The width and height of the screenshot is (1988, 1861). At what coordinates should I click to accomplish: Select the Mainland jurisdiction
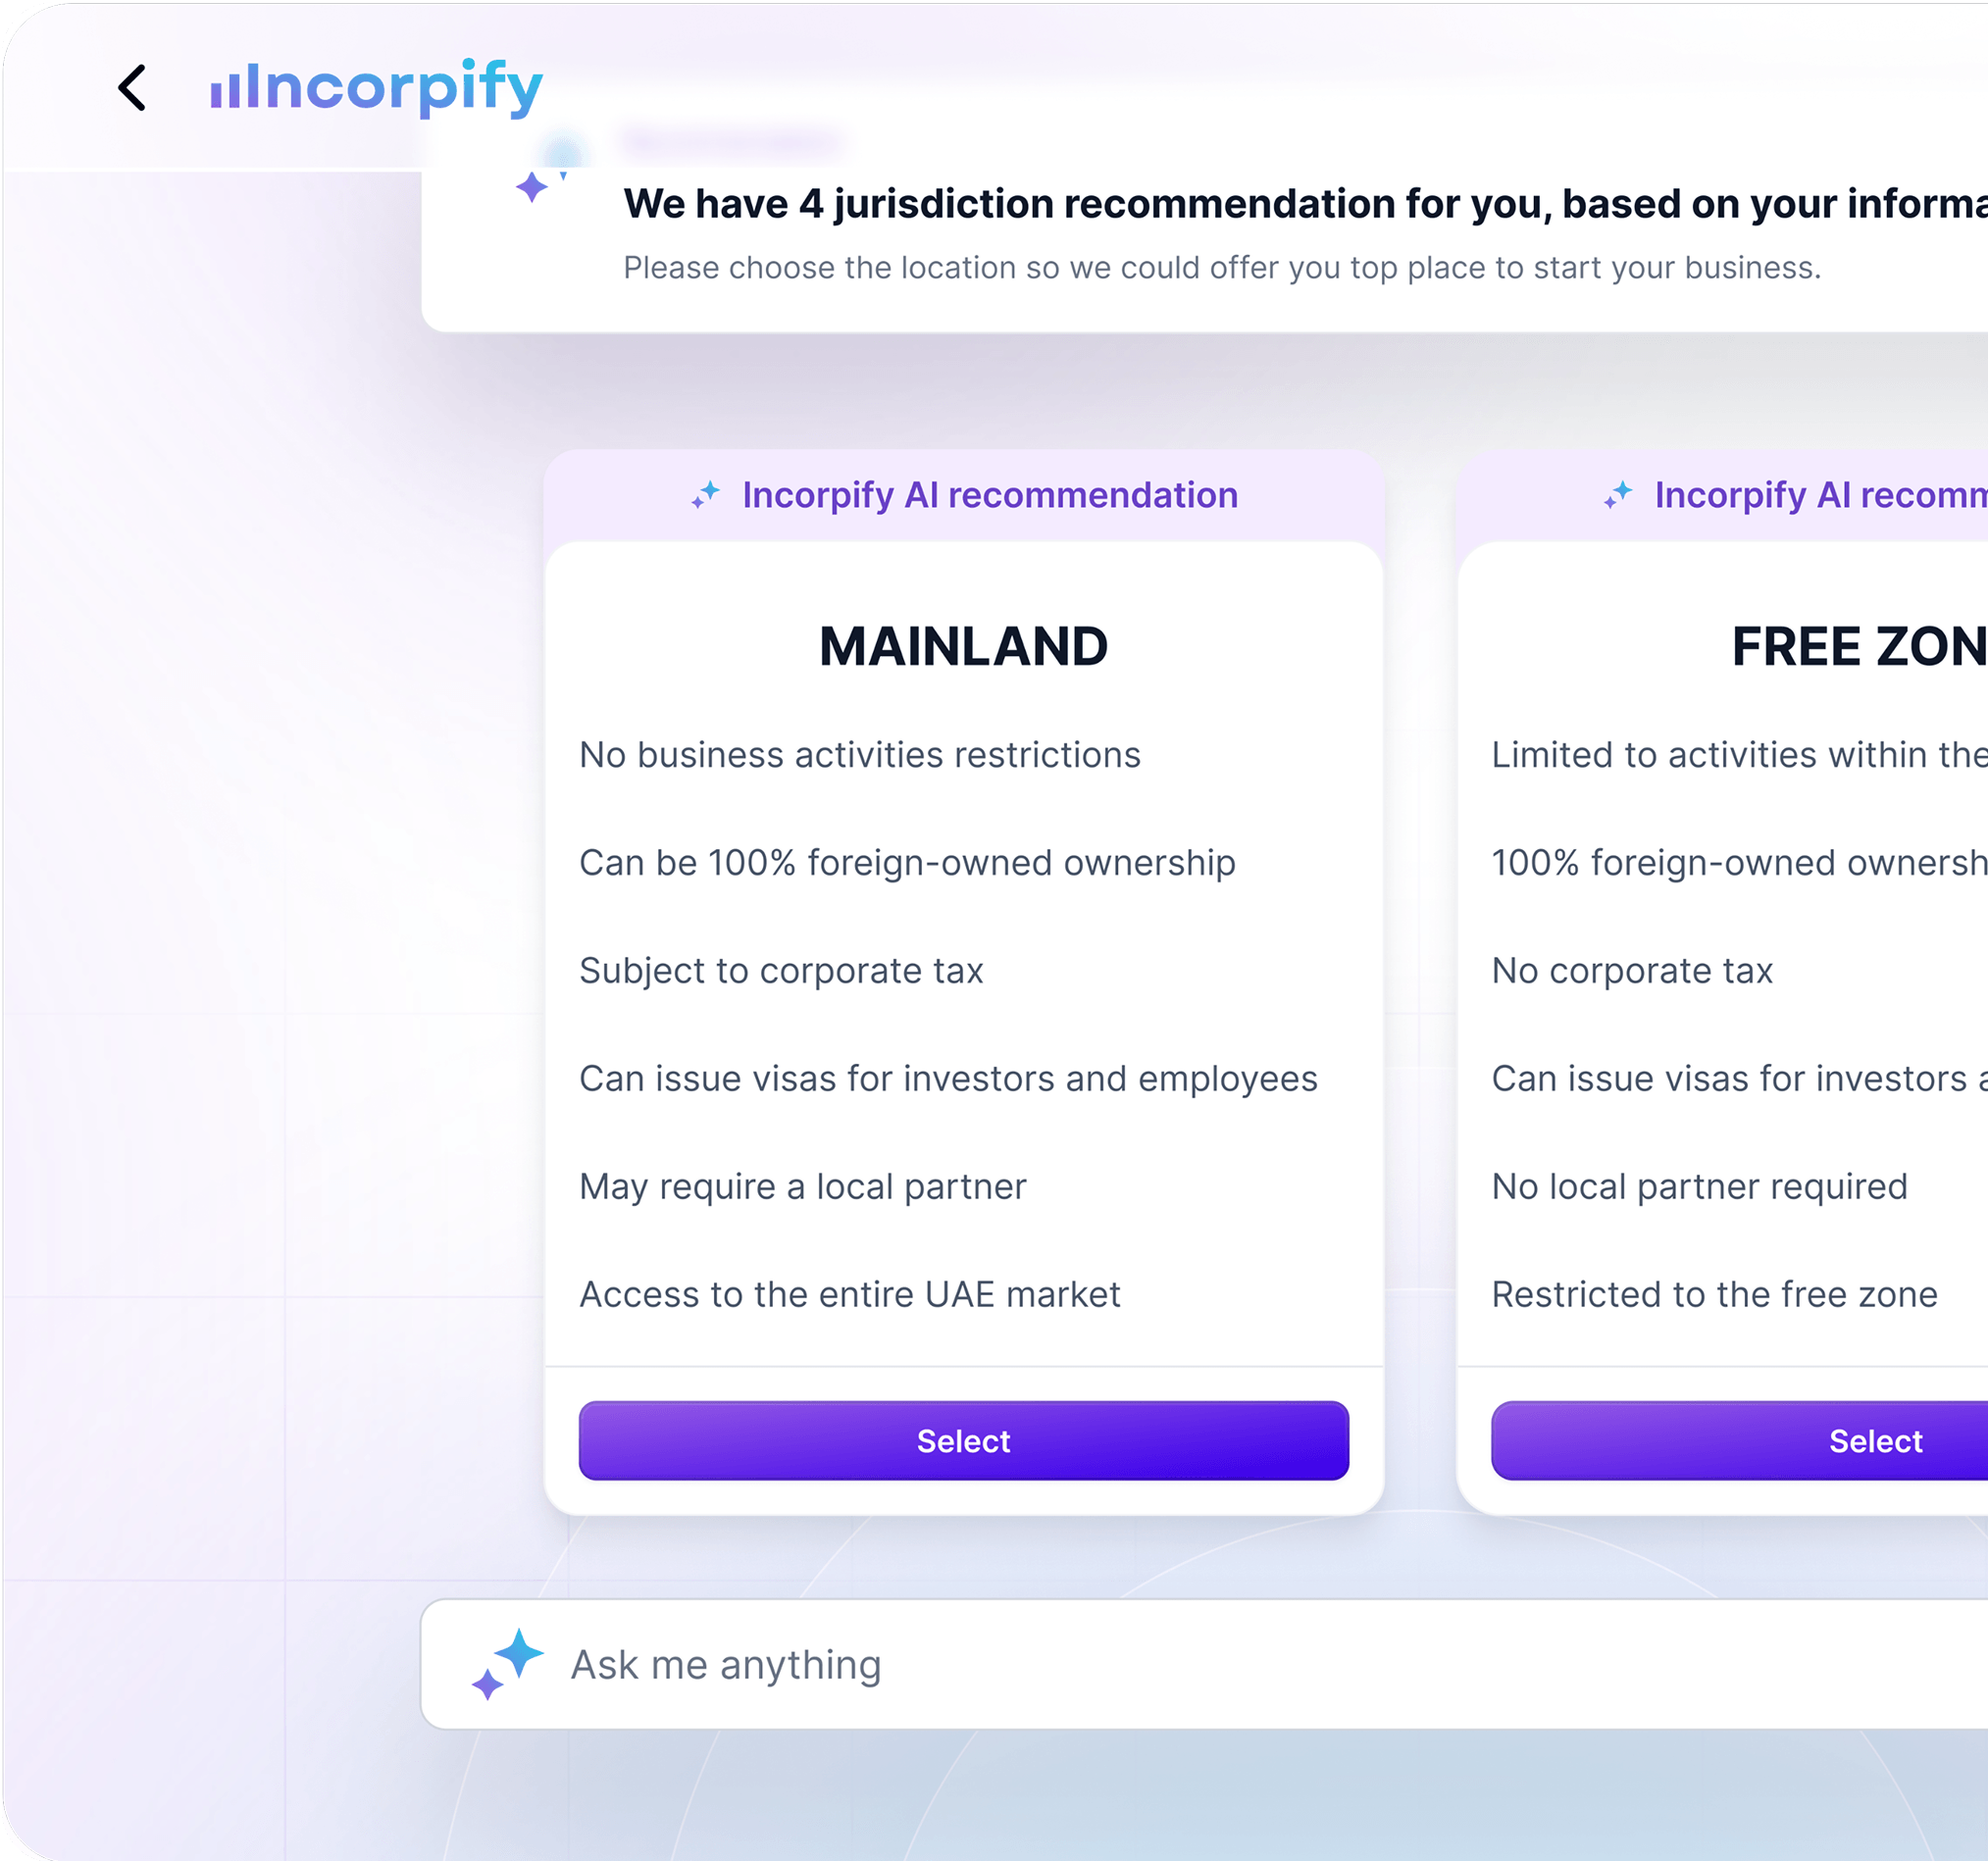(x=963, y=1440)
